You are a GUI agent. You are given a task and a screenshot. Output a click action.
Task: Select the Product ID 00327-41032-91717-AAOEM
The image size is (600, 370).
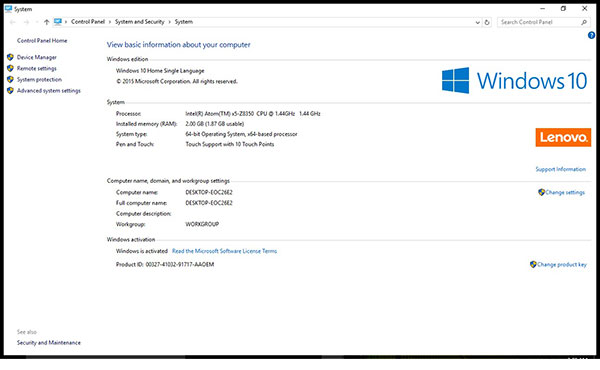point(180,264)
